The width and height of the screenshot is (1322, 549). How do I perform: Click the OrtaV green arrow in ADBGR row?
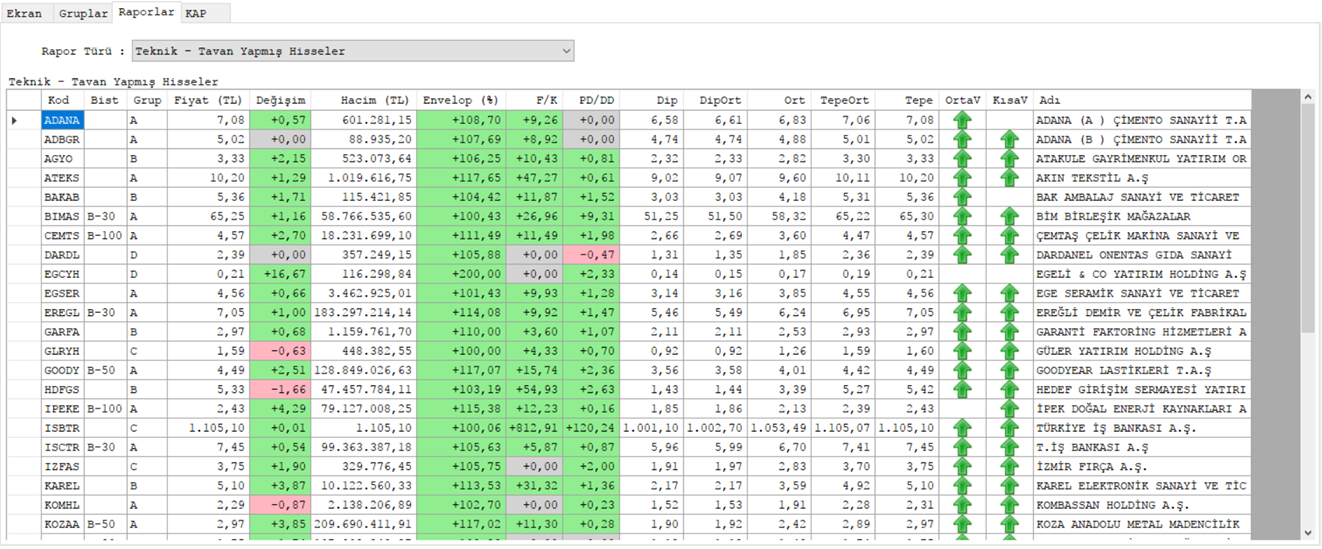962,139
